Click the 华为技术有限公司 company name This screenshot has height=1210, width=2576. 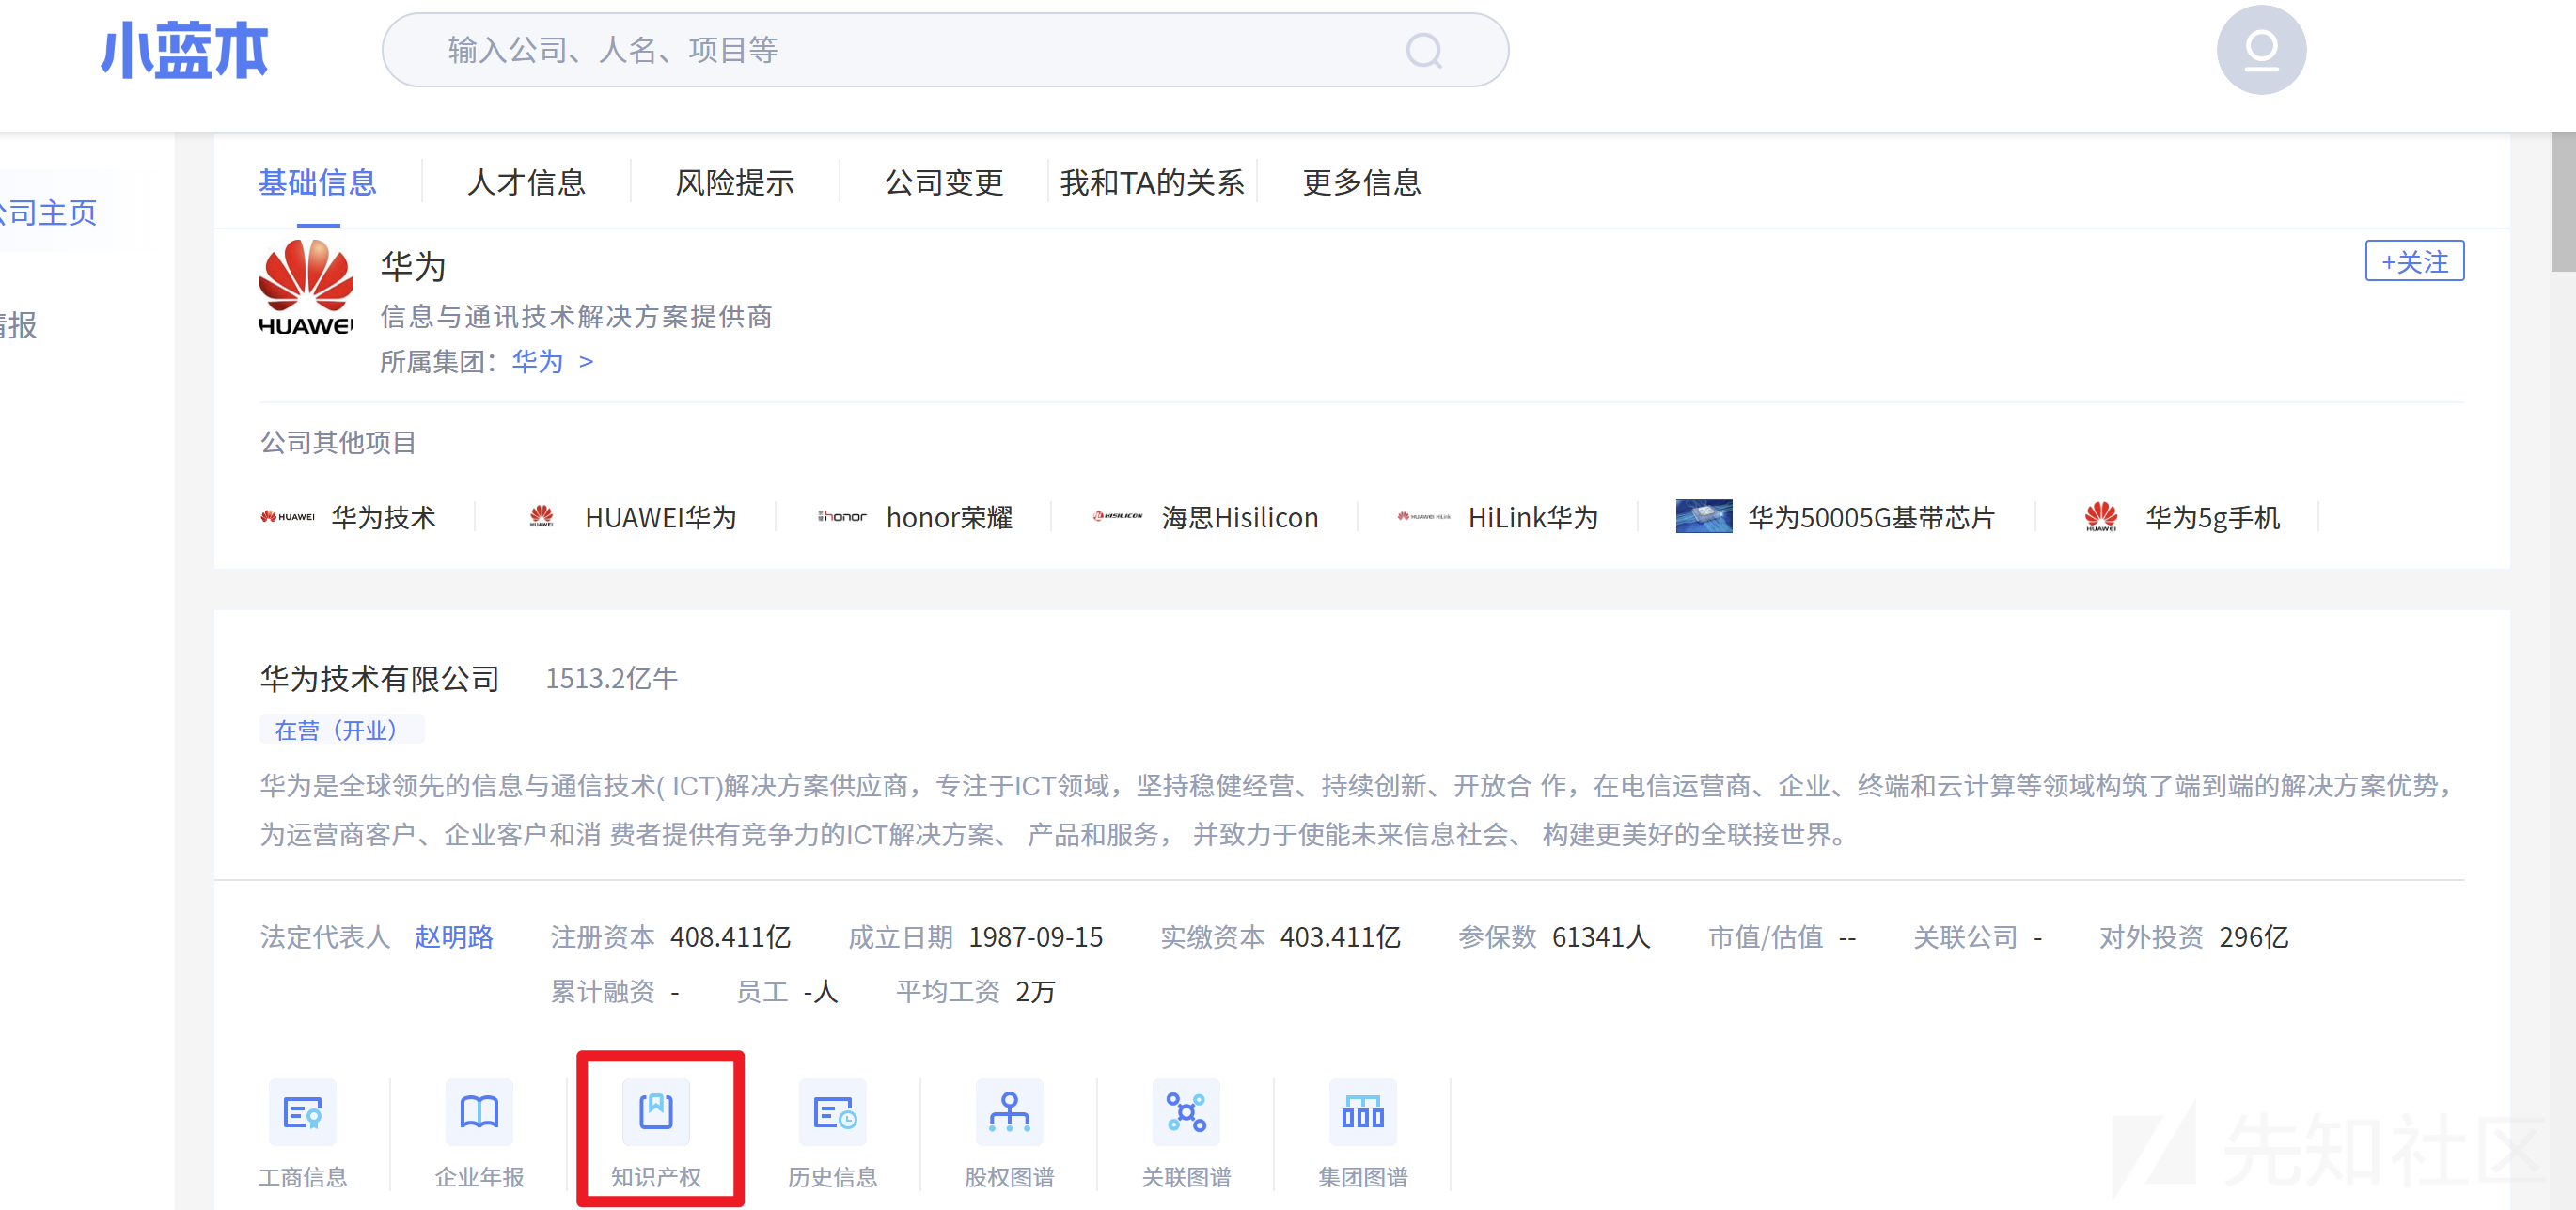[379, 678]
